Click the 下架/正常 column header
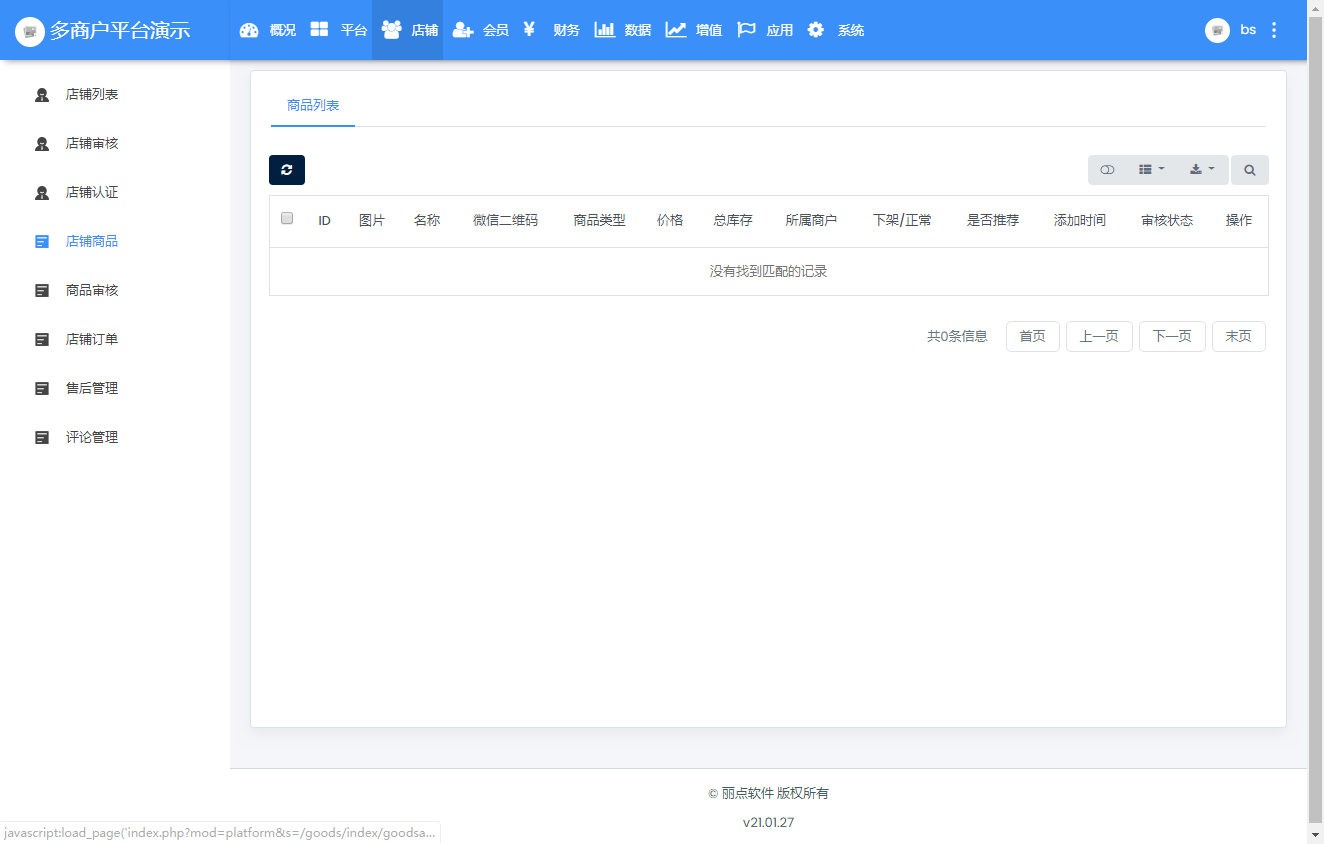The image size is (1324, 844). pyautogui.click(x=902, y=220)
